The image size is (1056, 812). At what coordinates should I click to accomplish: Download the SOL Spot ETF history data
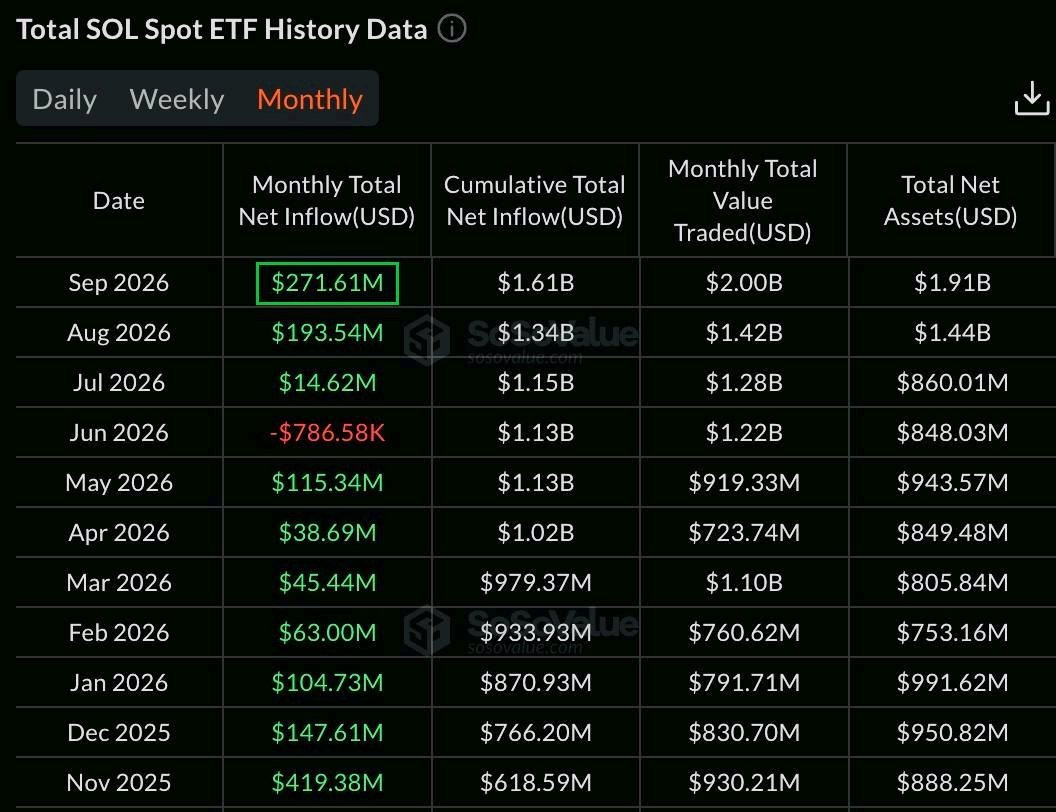coord(1032,98)
